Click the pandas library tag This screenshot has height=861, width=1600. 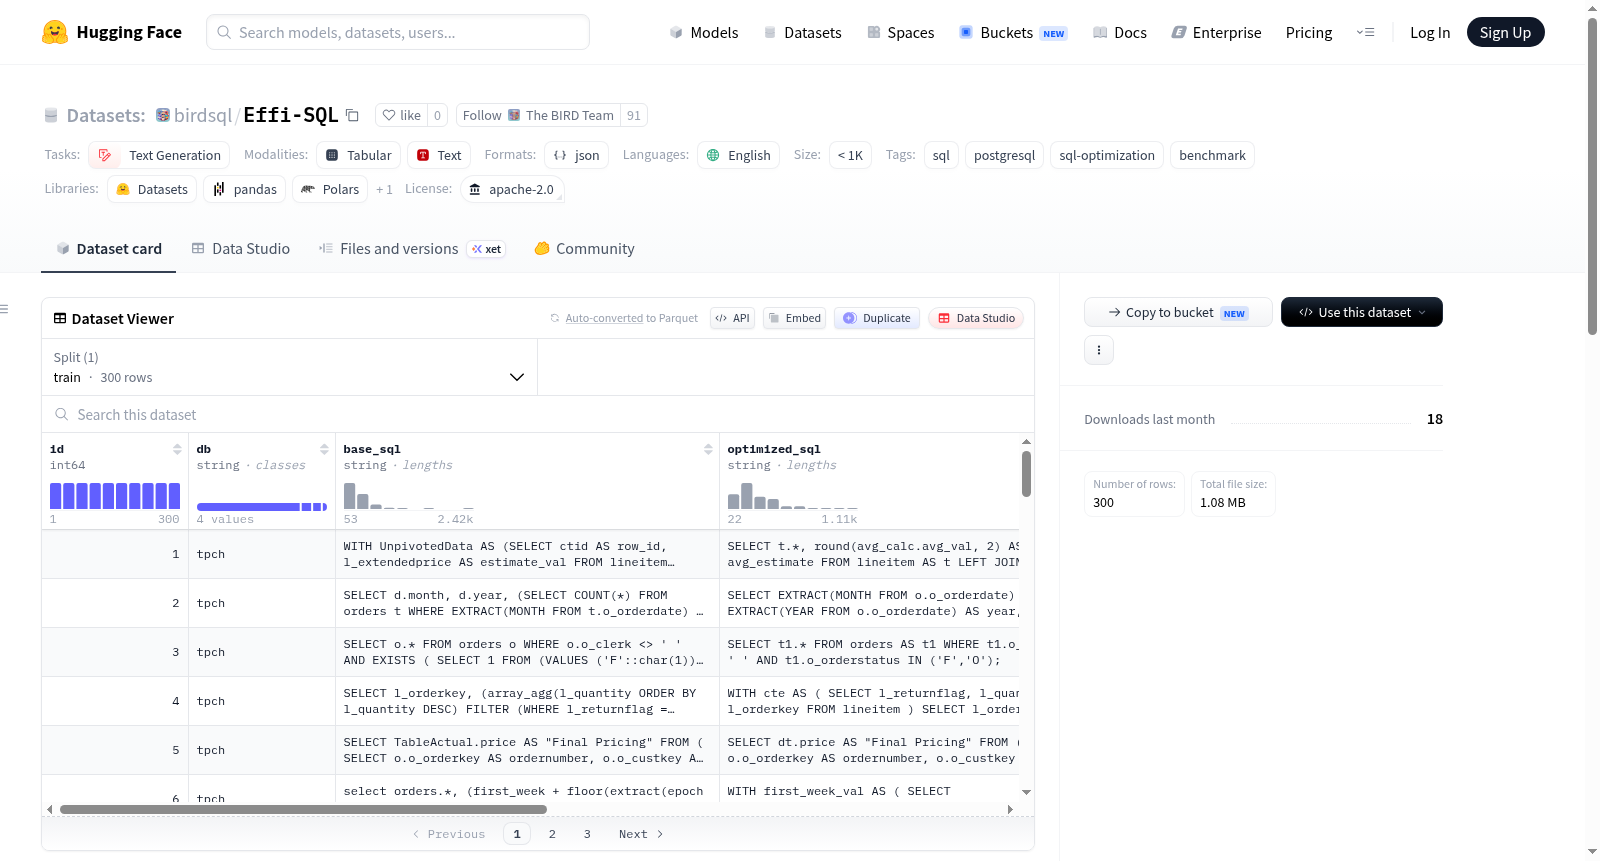point(245,189)
